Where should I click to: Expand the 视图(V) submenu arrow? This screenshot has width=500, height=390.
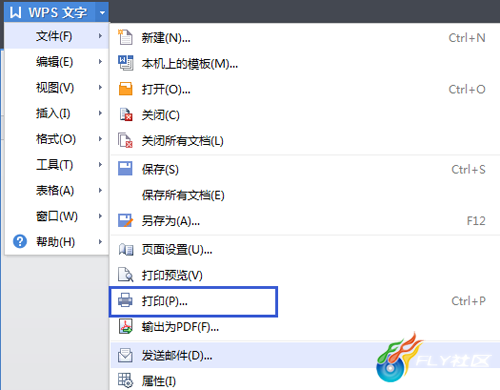click(100, 87)
